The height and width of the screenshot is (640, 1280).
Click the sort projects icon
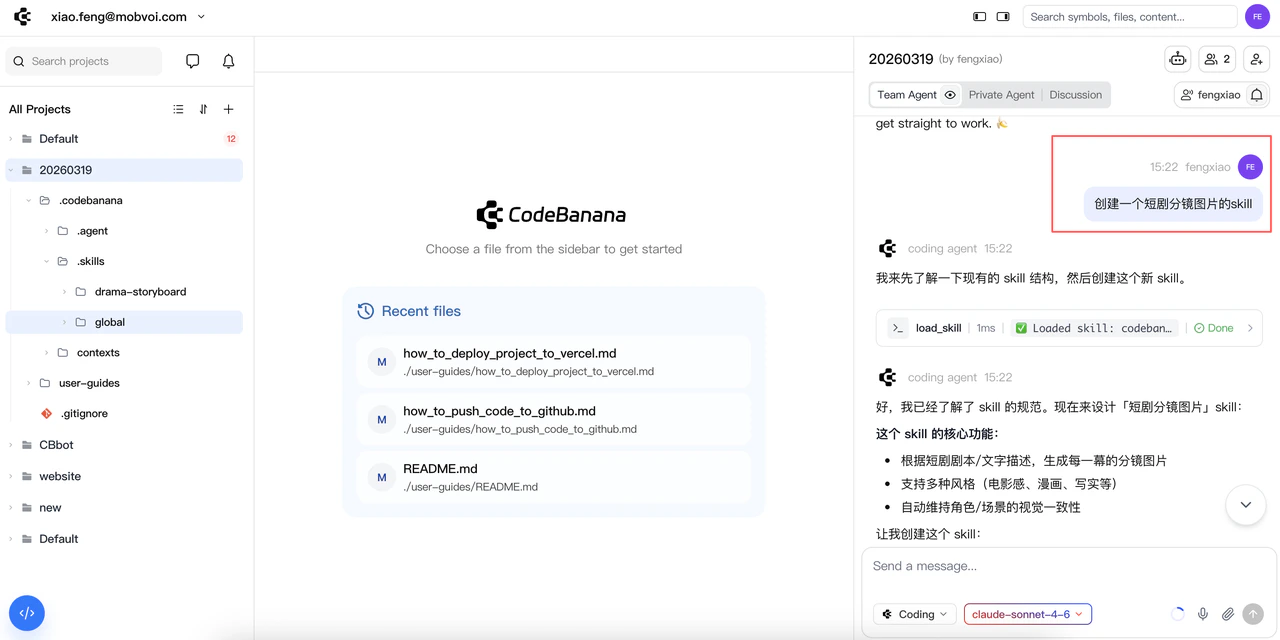[x=203, y=109]
